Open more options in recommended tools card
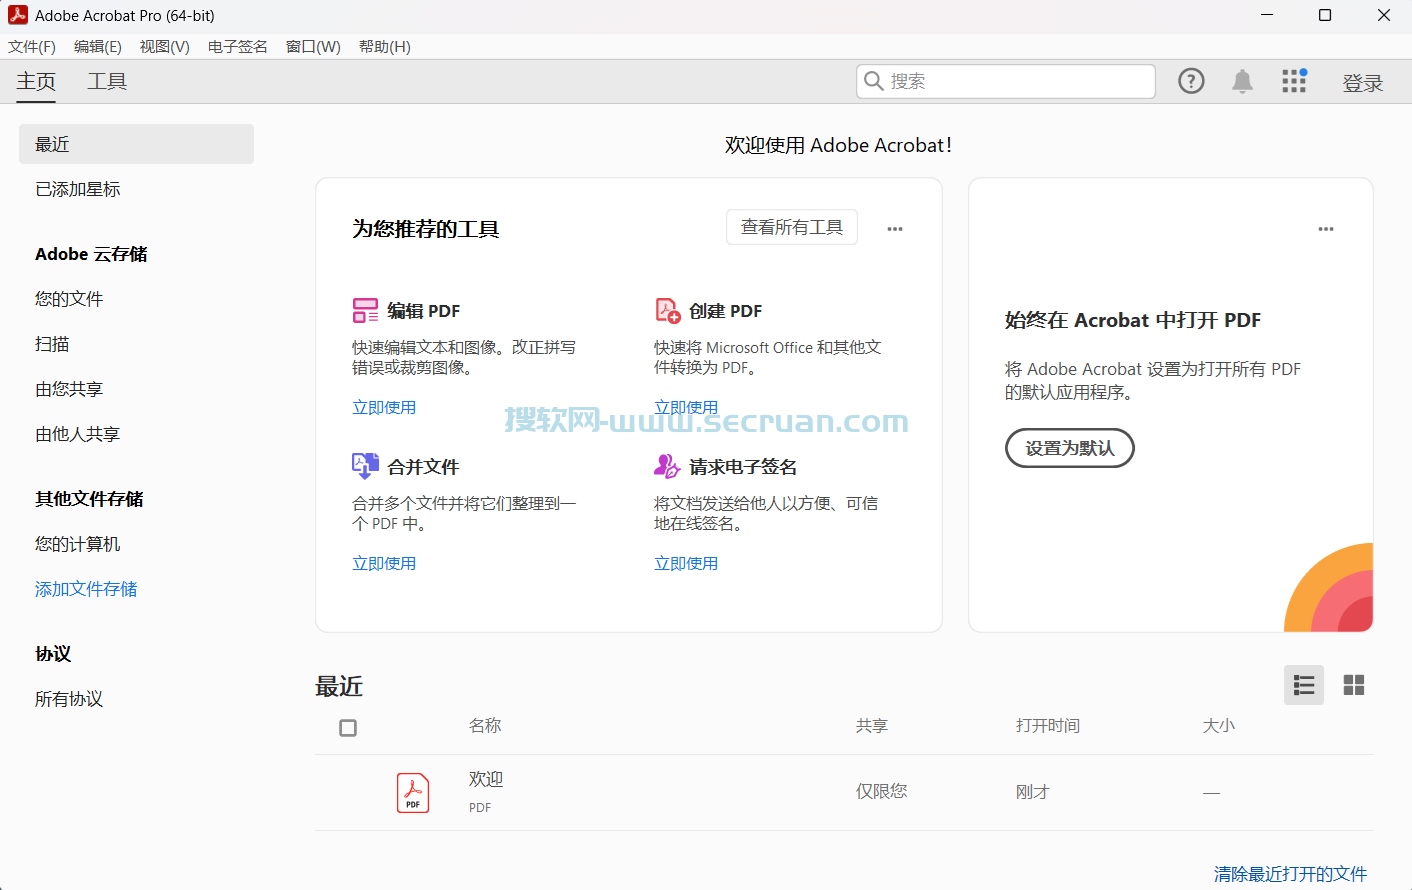The width and height of the screenshot is (1412, 890). coord(895,229)
